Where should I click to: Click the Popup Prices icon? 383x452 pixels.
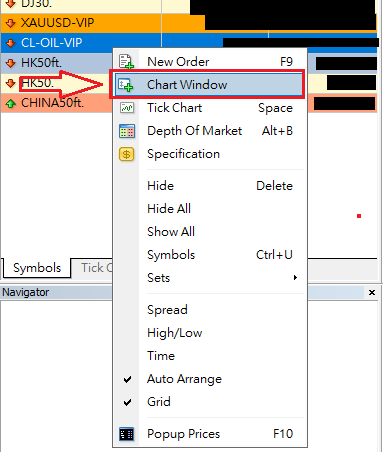[x=127, y=434]
